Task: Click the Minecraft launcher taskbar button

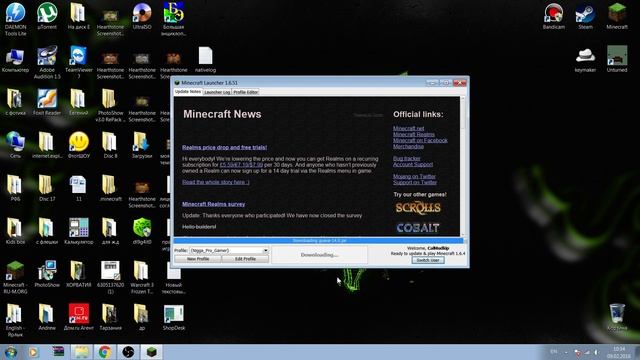Action: click(151, 352)
